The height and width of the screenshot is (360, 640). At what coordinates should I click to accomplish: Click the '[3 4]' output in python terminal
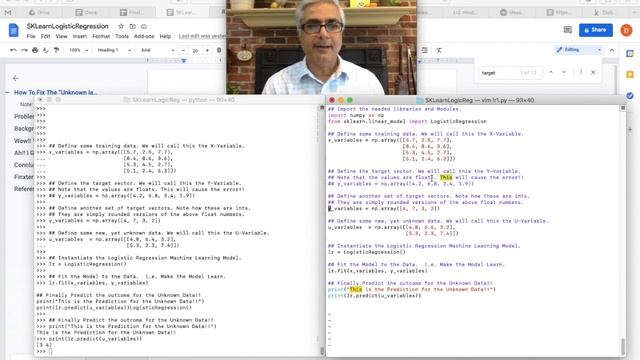point(44,345)
